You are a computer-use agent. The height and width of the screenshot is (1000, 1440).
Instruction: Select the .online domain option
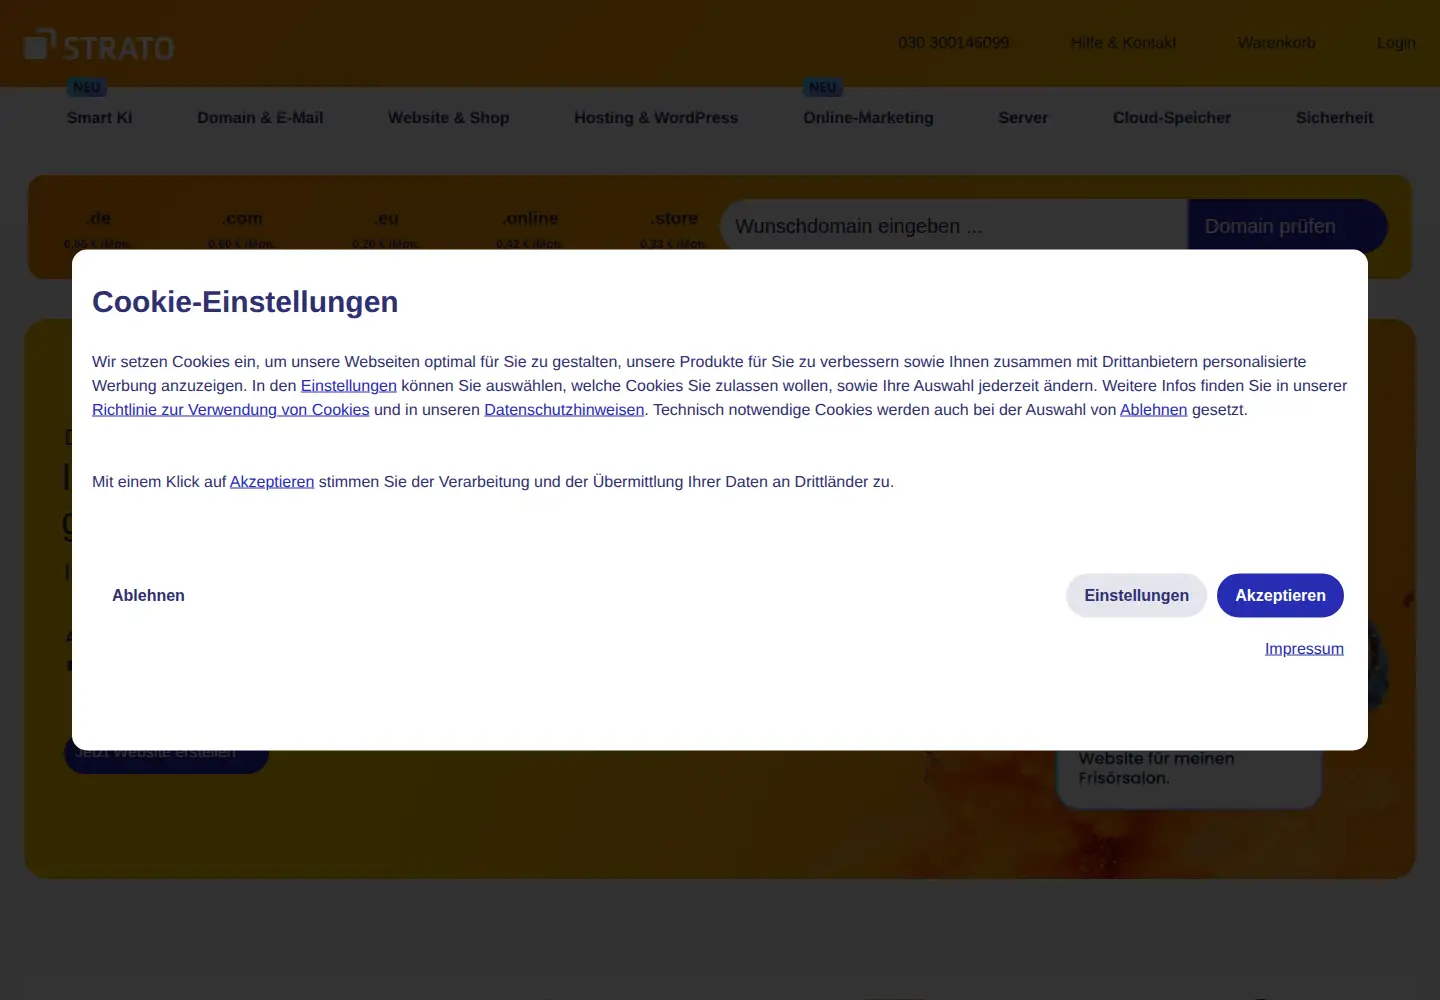pos(530,226)
